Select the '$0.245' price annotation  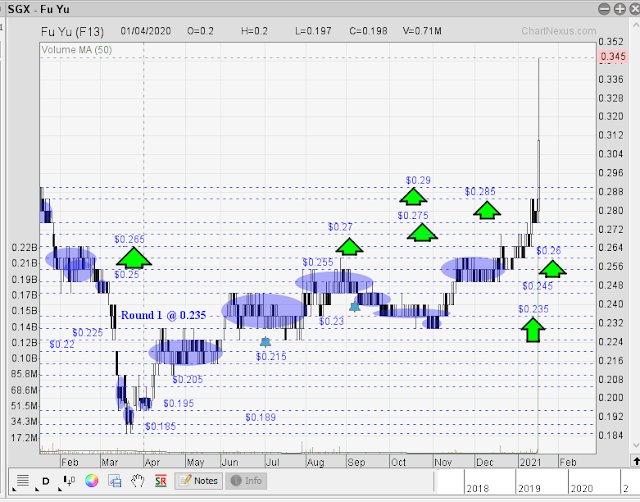[x=538, y=286]
